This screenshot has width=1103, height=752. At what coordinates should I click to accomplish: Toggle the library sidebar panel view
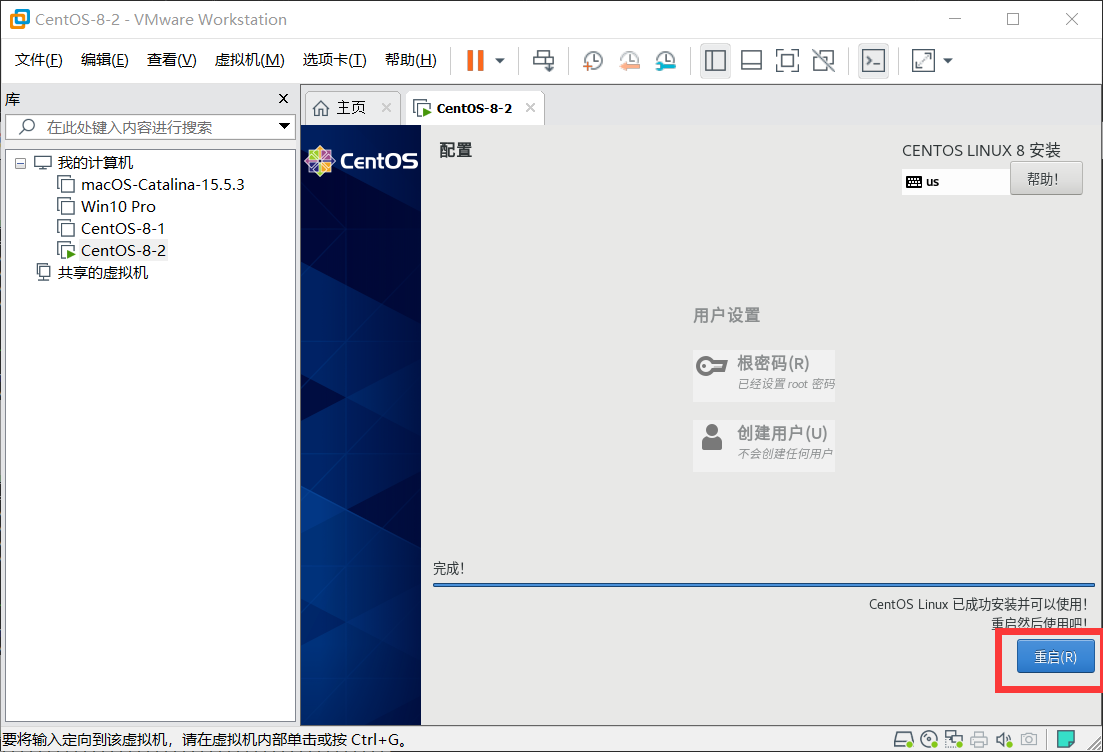(x=715, y=61)
